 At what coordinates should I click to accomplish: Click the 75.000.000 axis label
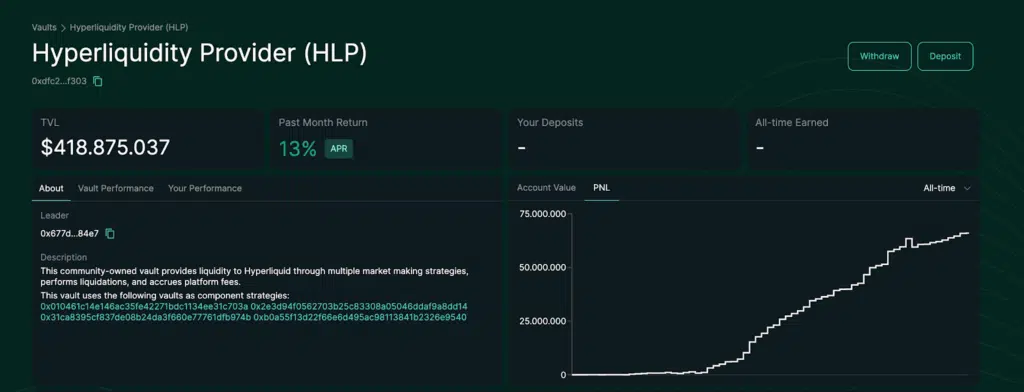(x=542, y=214)
